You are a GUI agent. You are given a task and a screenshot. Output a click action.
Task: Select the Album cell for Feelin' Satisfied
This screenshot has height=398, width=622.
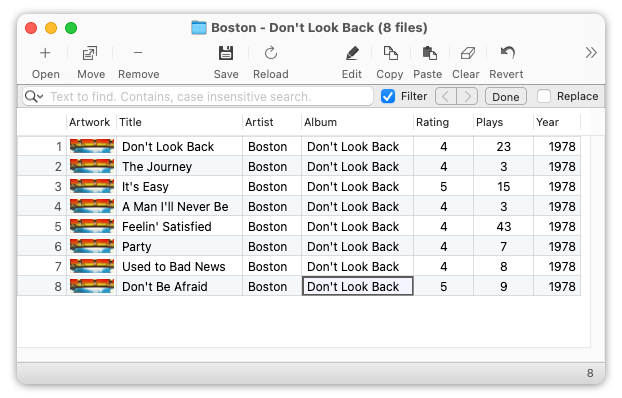pos(358,227)
